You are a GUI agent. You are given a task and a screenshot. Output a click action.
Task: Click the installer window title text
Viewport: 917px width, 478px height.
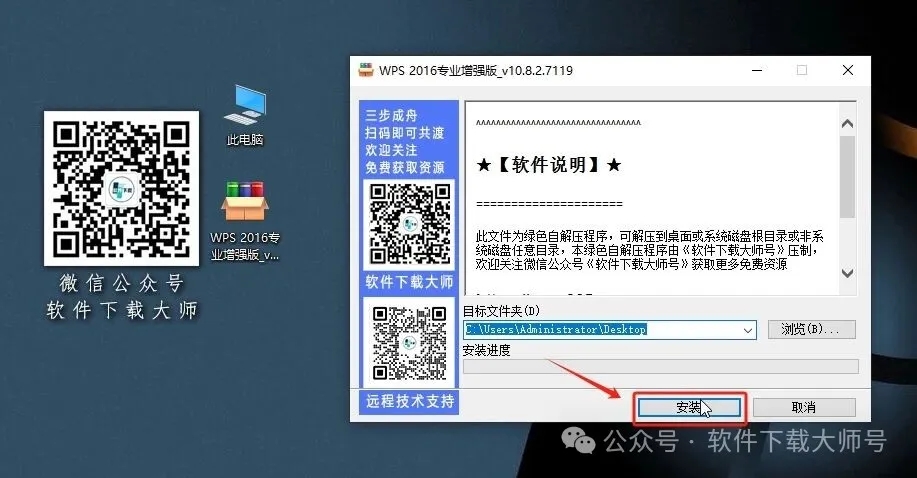[476, 70]
